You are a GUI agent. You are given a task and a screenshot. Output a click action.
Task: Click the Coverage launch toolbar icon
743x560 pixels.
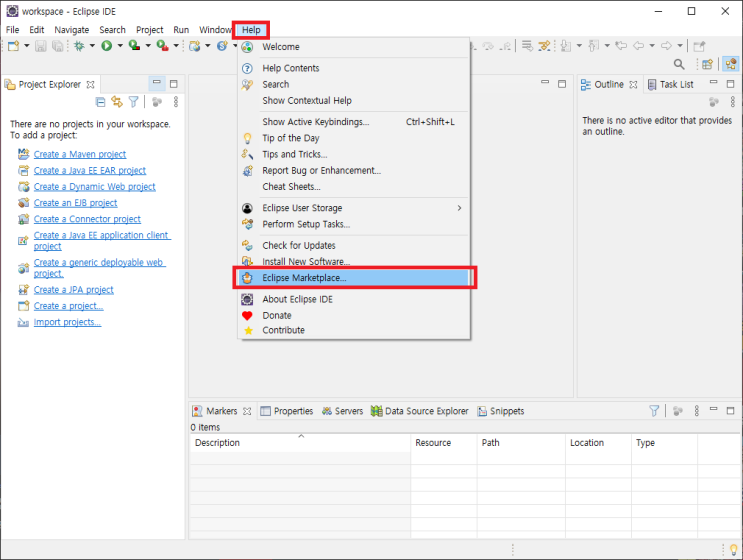[135, 46]
